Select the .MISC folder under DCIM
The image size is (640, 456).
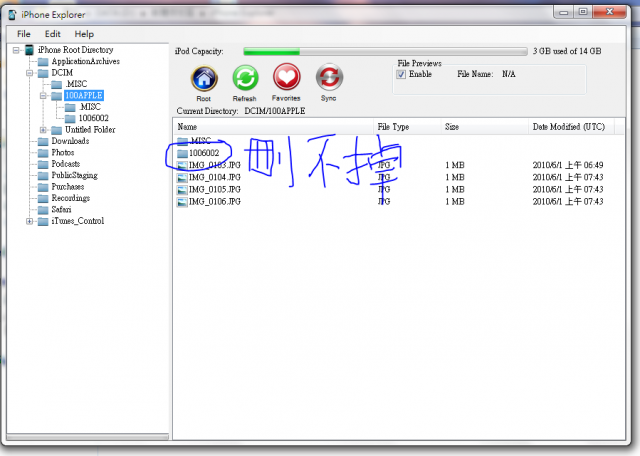click(x=76, y=84)
